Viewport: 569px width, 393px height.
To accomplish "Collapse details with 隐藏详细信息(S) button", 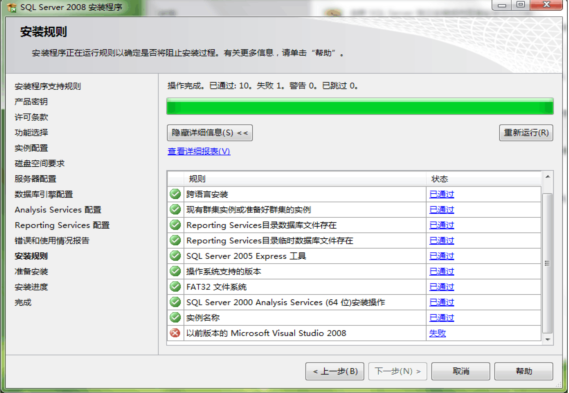I will tap(210, 133).
